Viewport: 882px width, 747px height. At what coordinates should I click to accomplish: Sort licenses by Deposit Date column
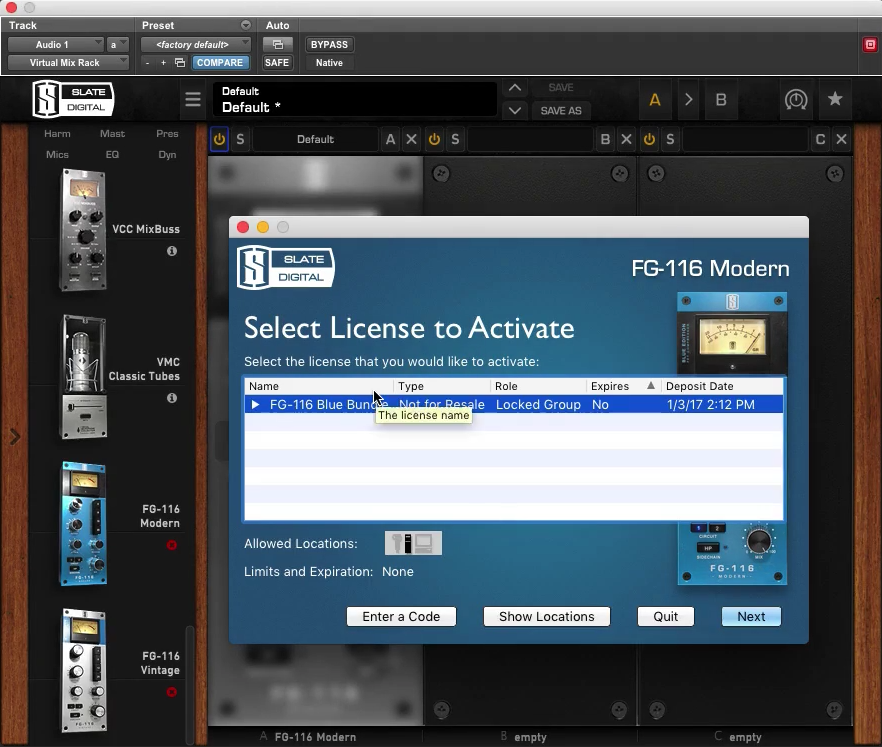click(722, 386)
